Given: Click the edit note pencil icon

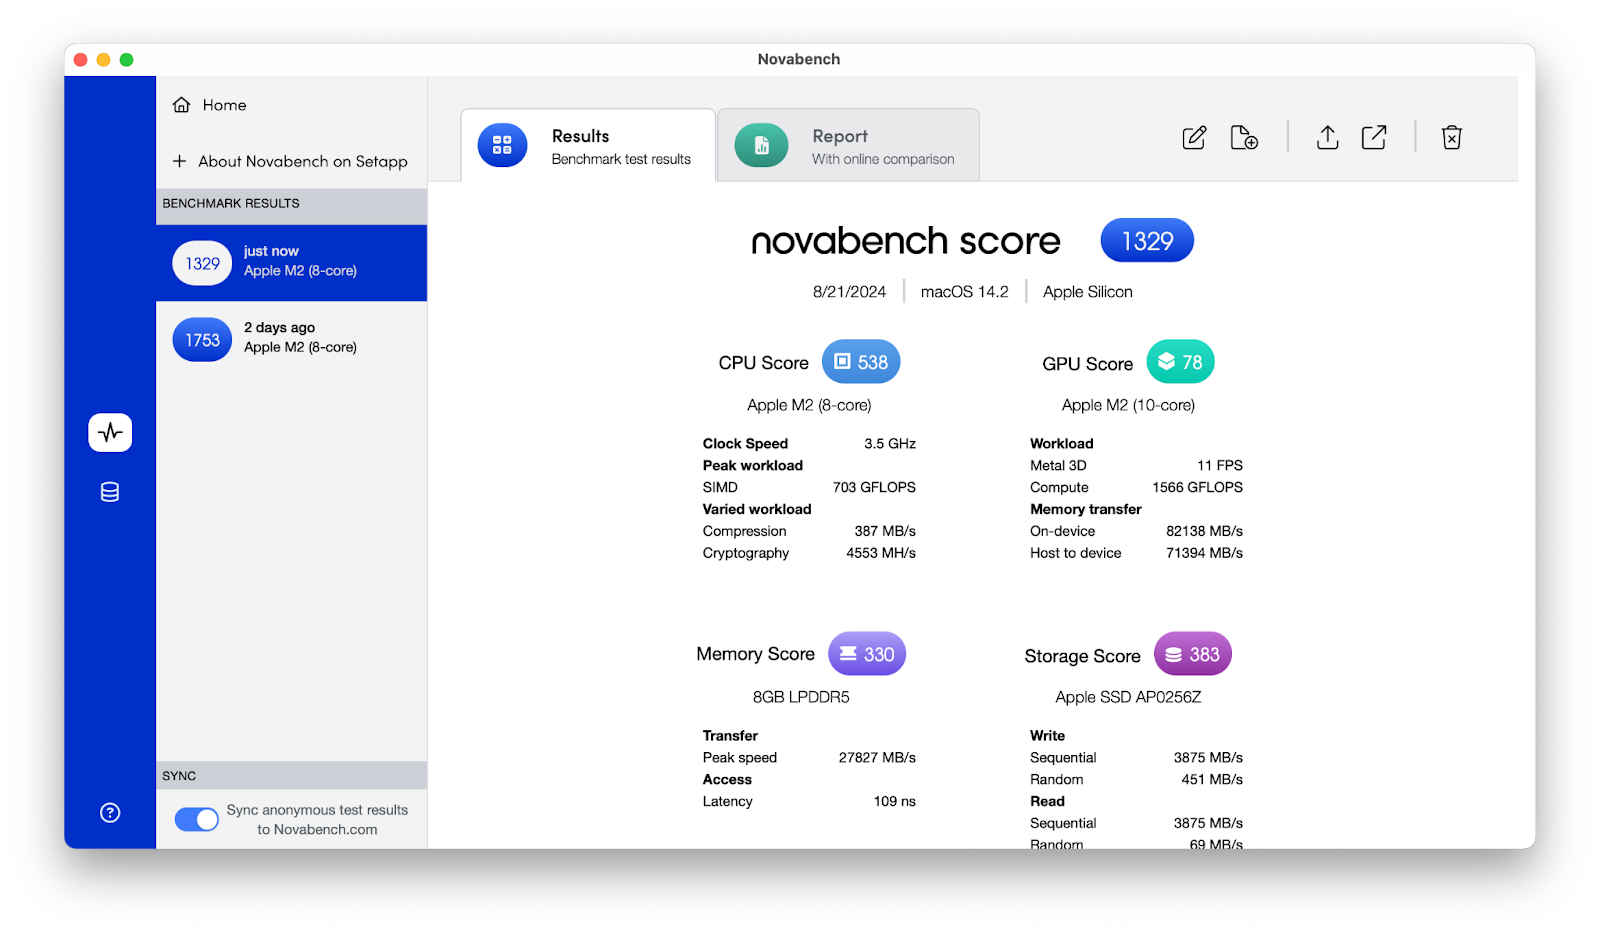Looking at the screenshot, I should pos(1194,138).
